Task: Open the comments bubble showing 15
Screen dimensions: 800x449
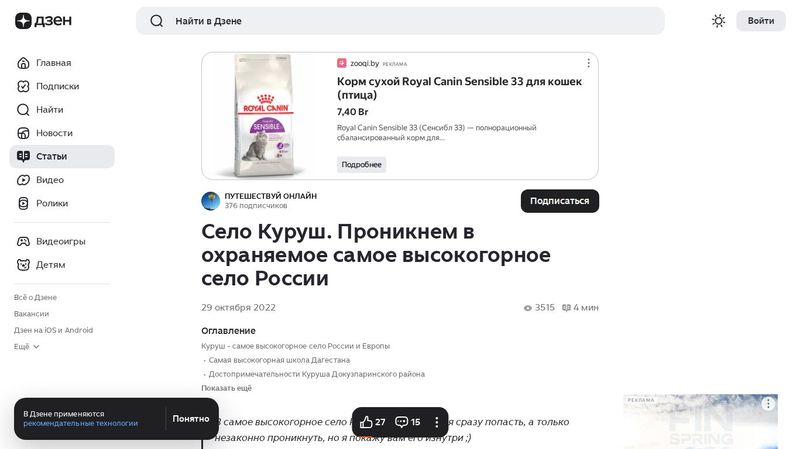Action: pos(408,422)
